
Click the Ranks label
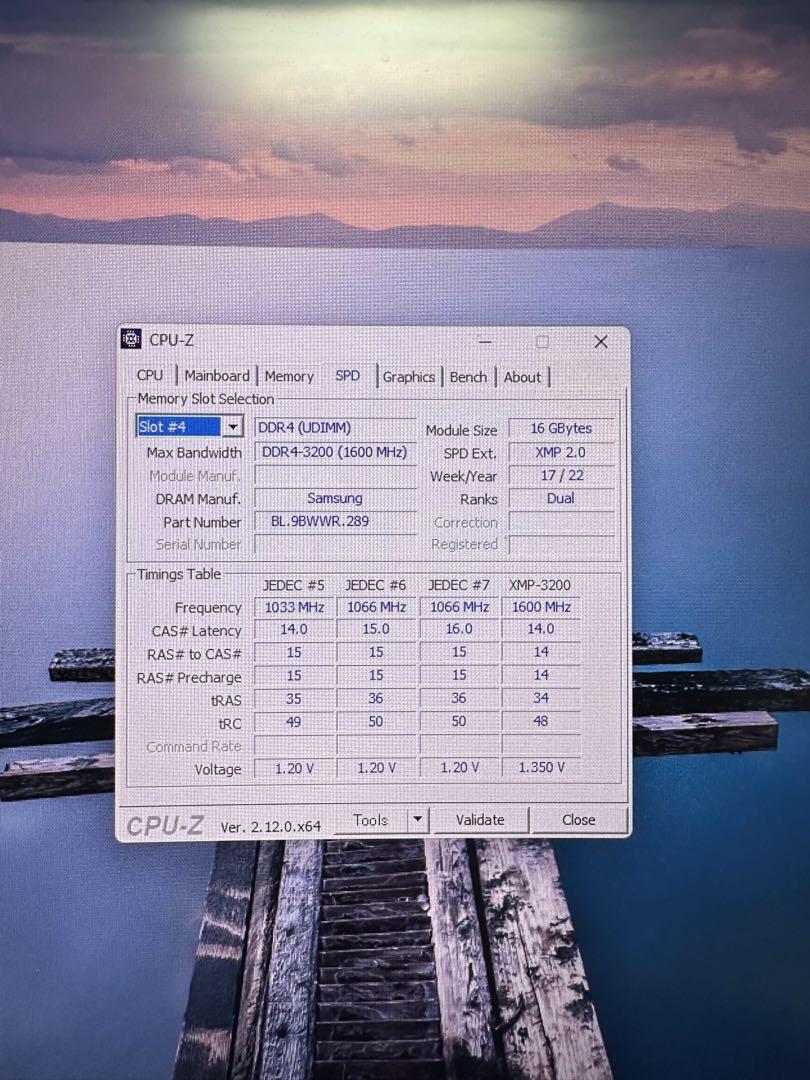[x=479, y=499]
